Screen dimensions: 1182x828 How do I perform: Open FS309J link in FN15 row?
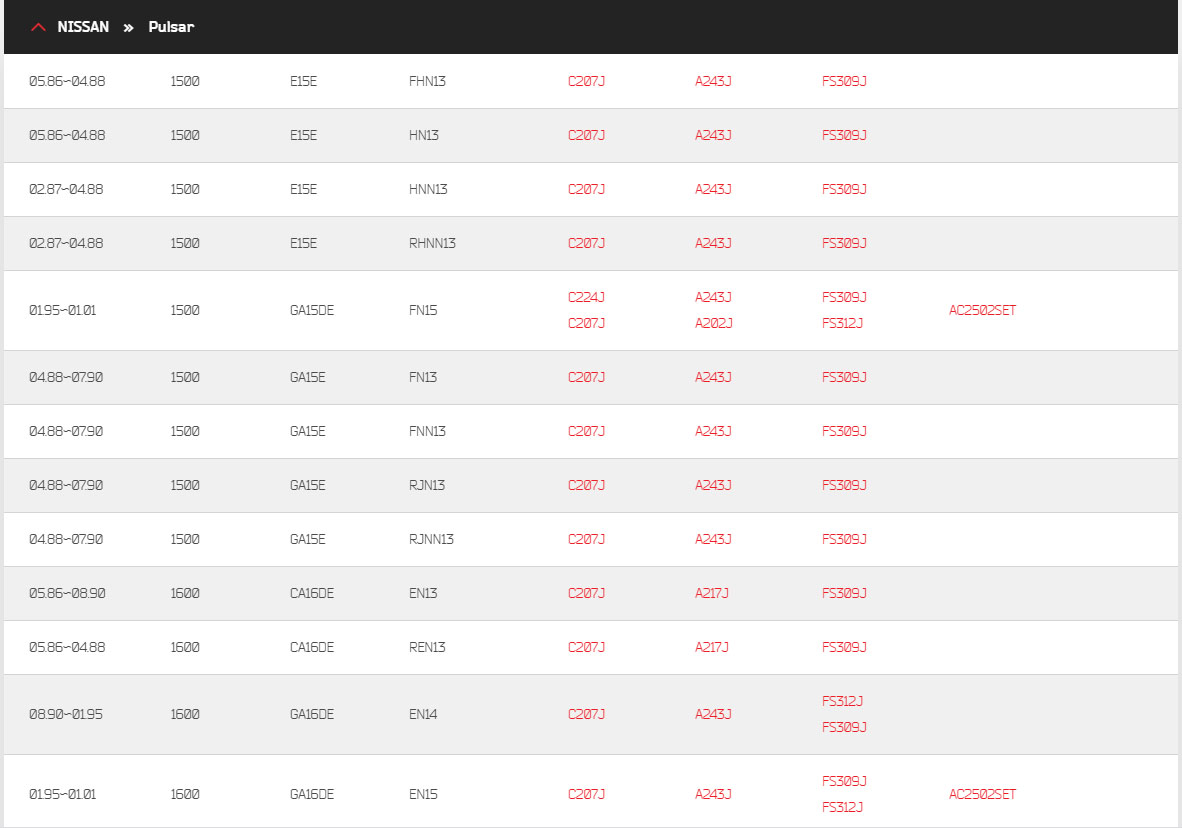844,297
